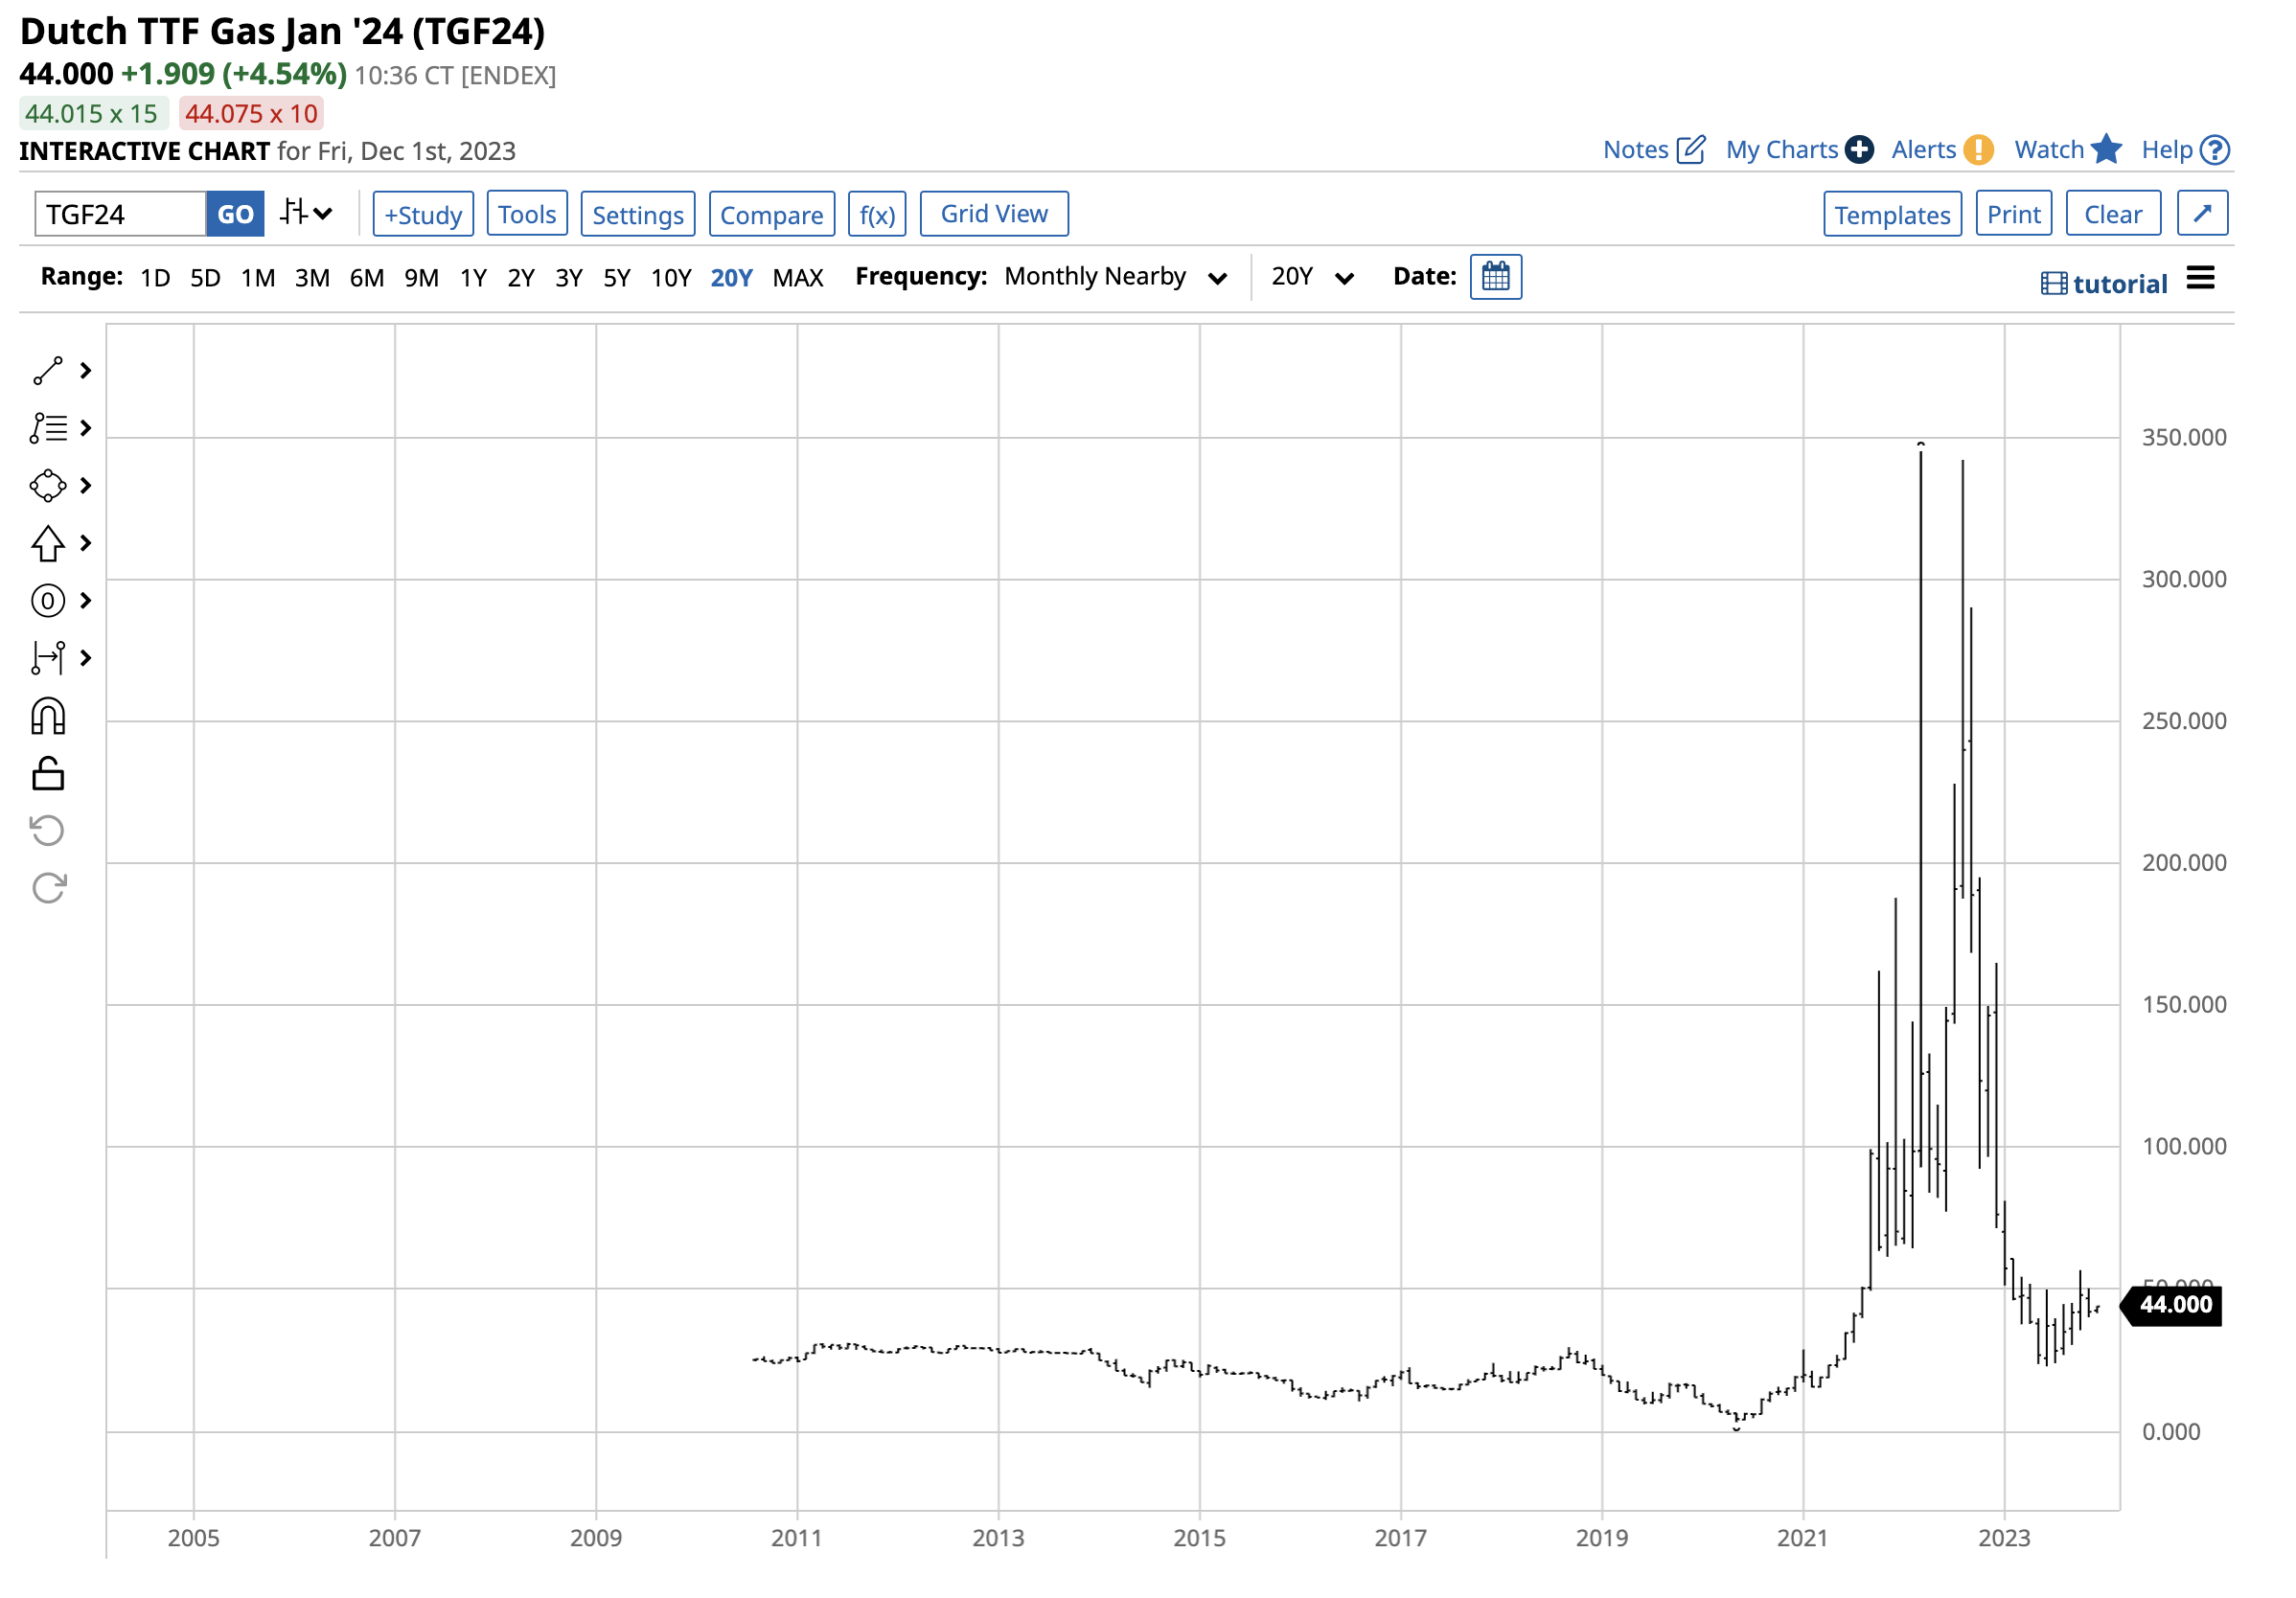The width and height of the screenshot is (2296, 1598).
Task: Select the line drawing tool icon
Action: pyautogui.click(x=48, y=371)
